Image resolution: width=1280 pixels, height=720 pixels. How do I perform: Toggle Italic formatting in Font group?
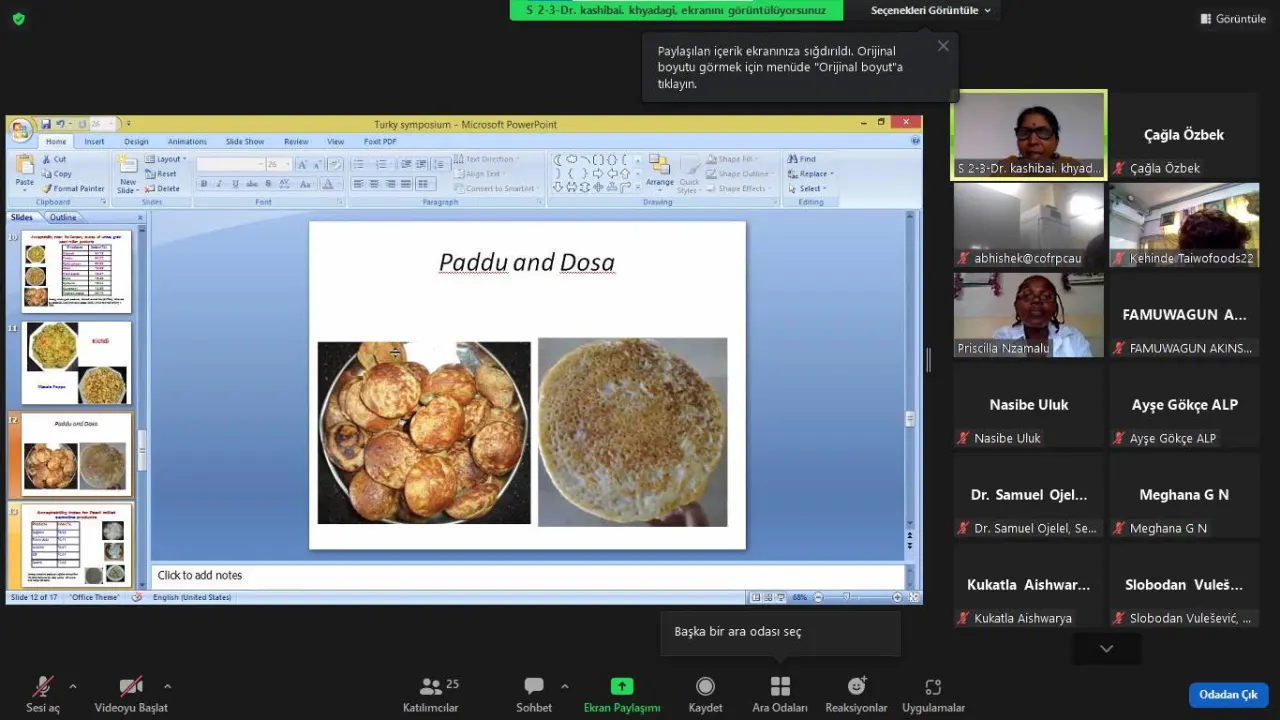(220, 184)
